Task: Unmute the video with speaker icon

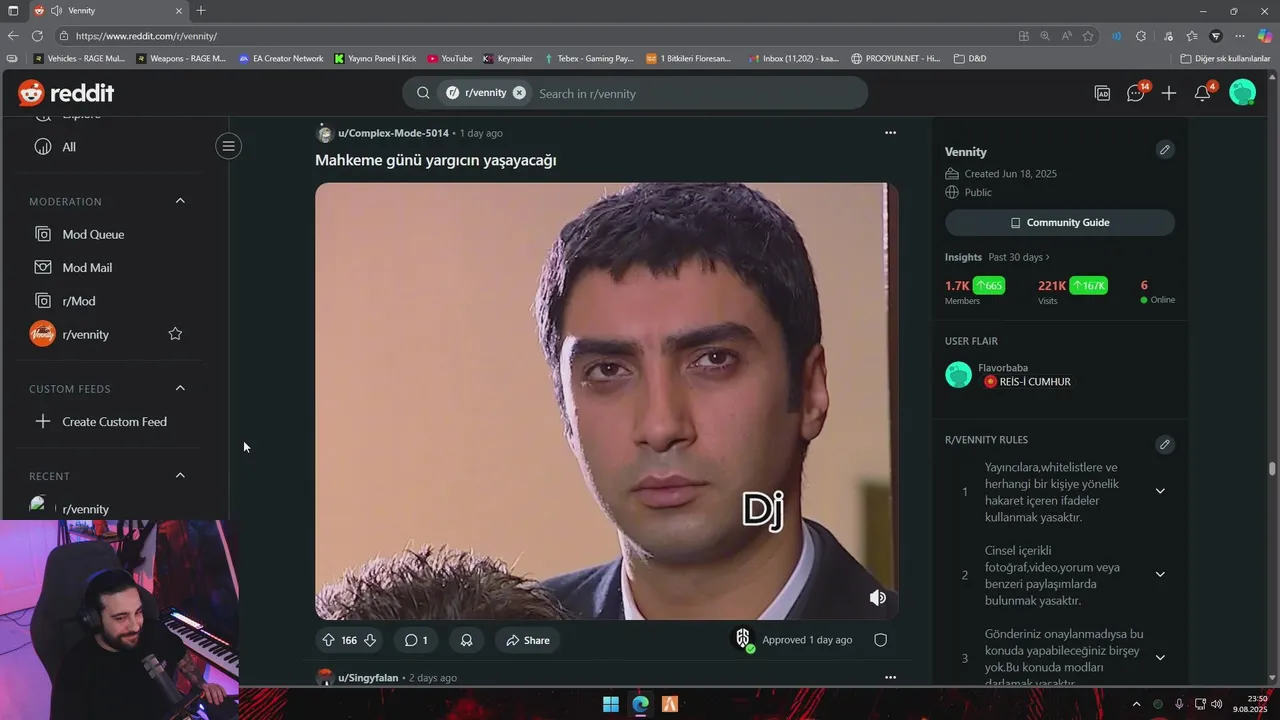Action: coord(878,597)
